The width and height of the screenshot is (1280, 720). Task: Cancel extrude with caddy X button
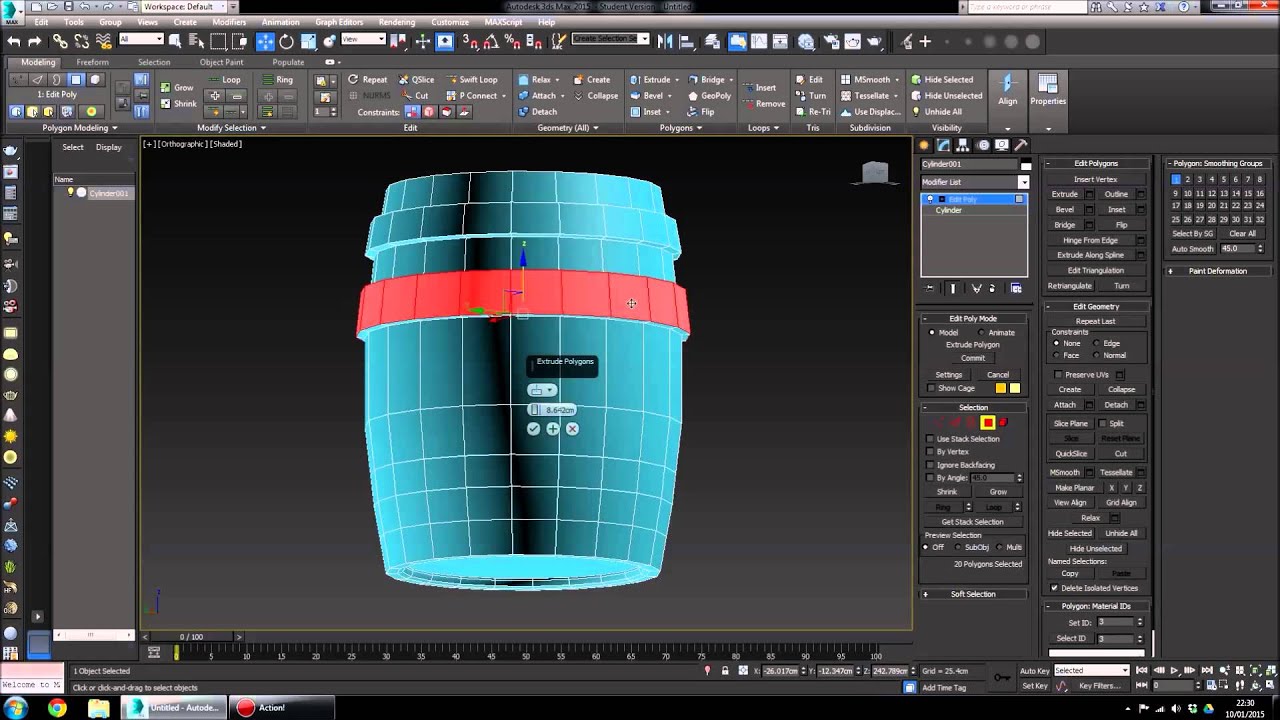[x=572, y=428]
